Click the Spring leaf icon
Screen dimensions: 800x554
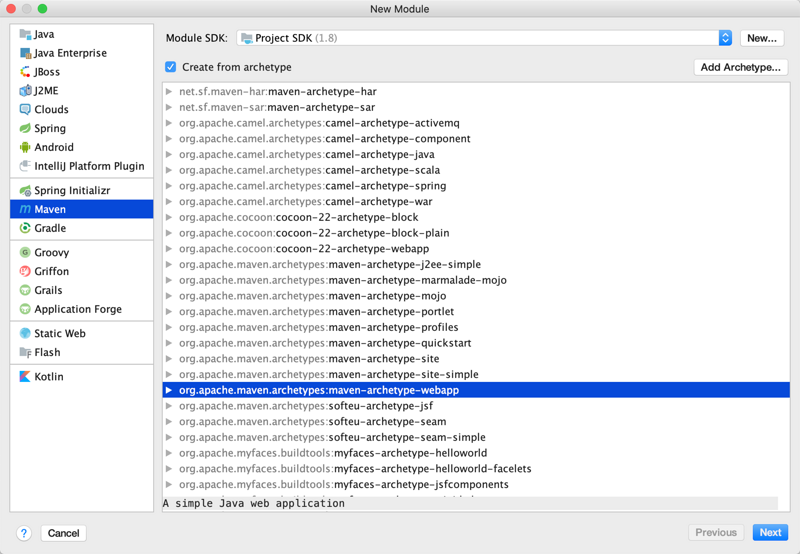click(x=25, y=128)
